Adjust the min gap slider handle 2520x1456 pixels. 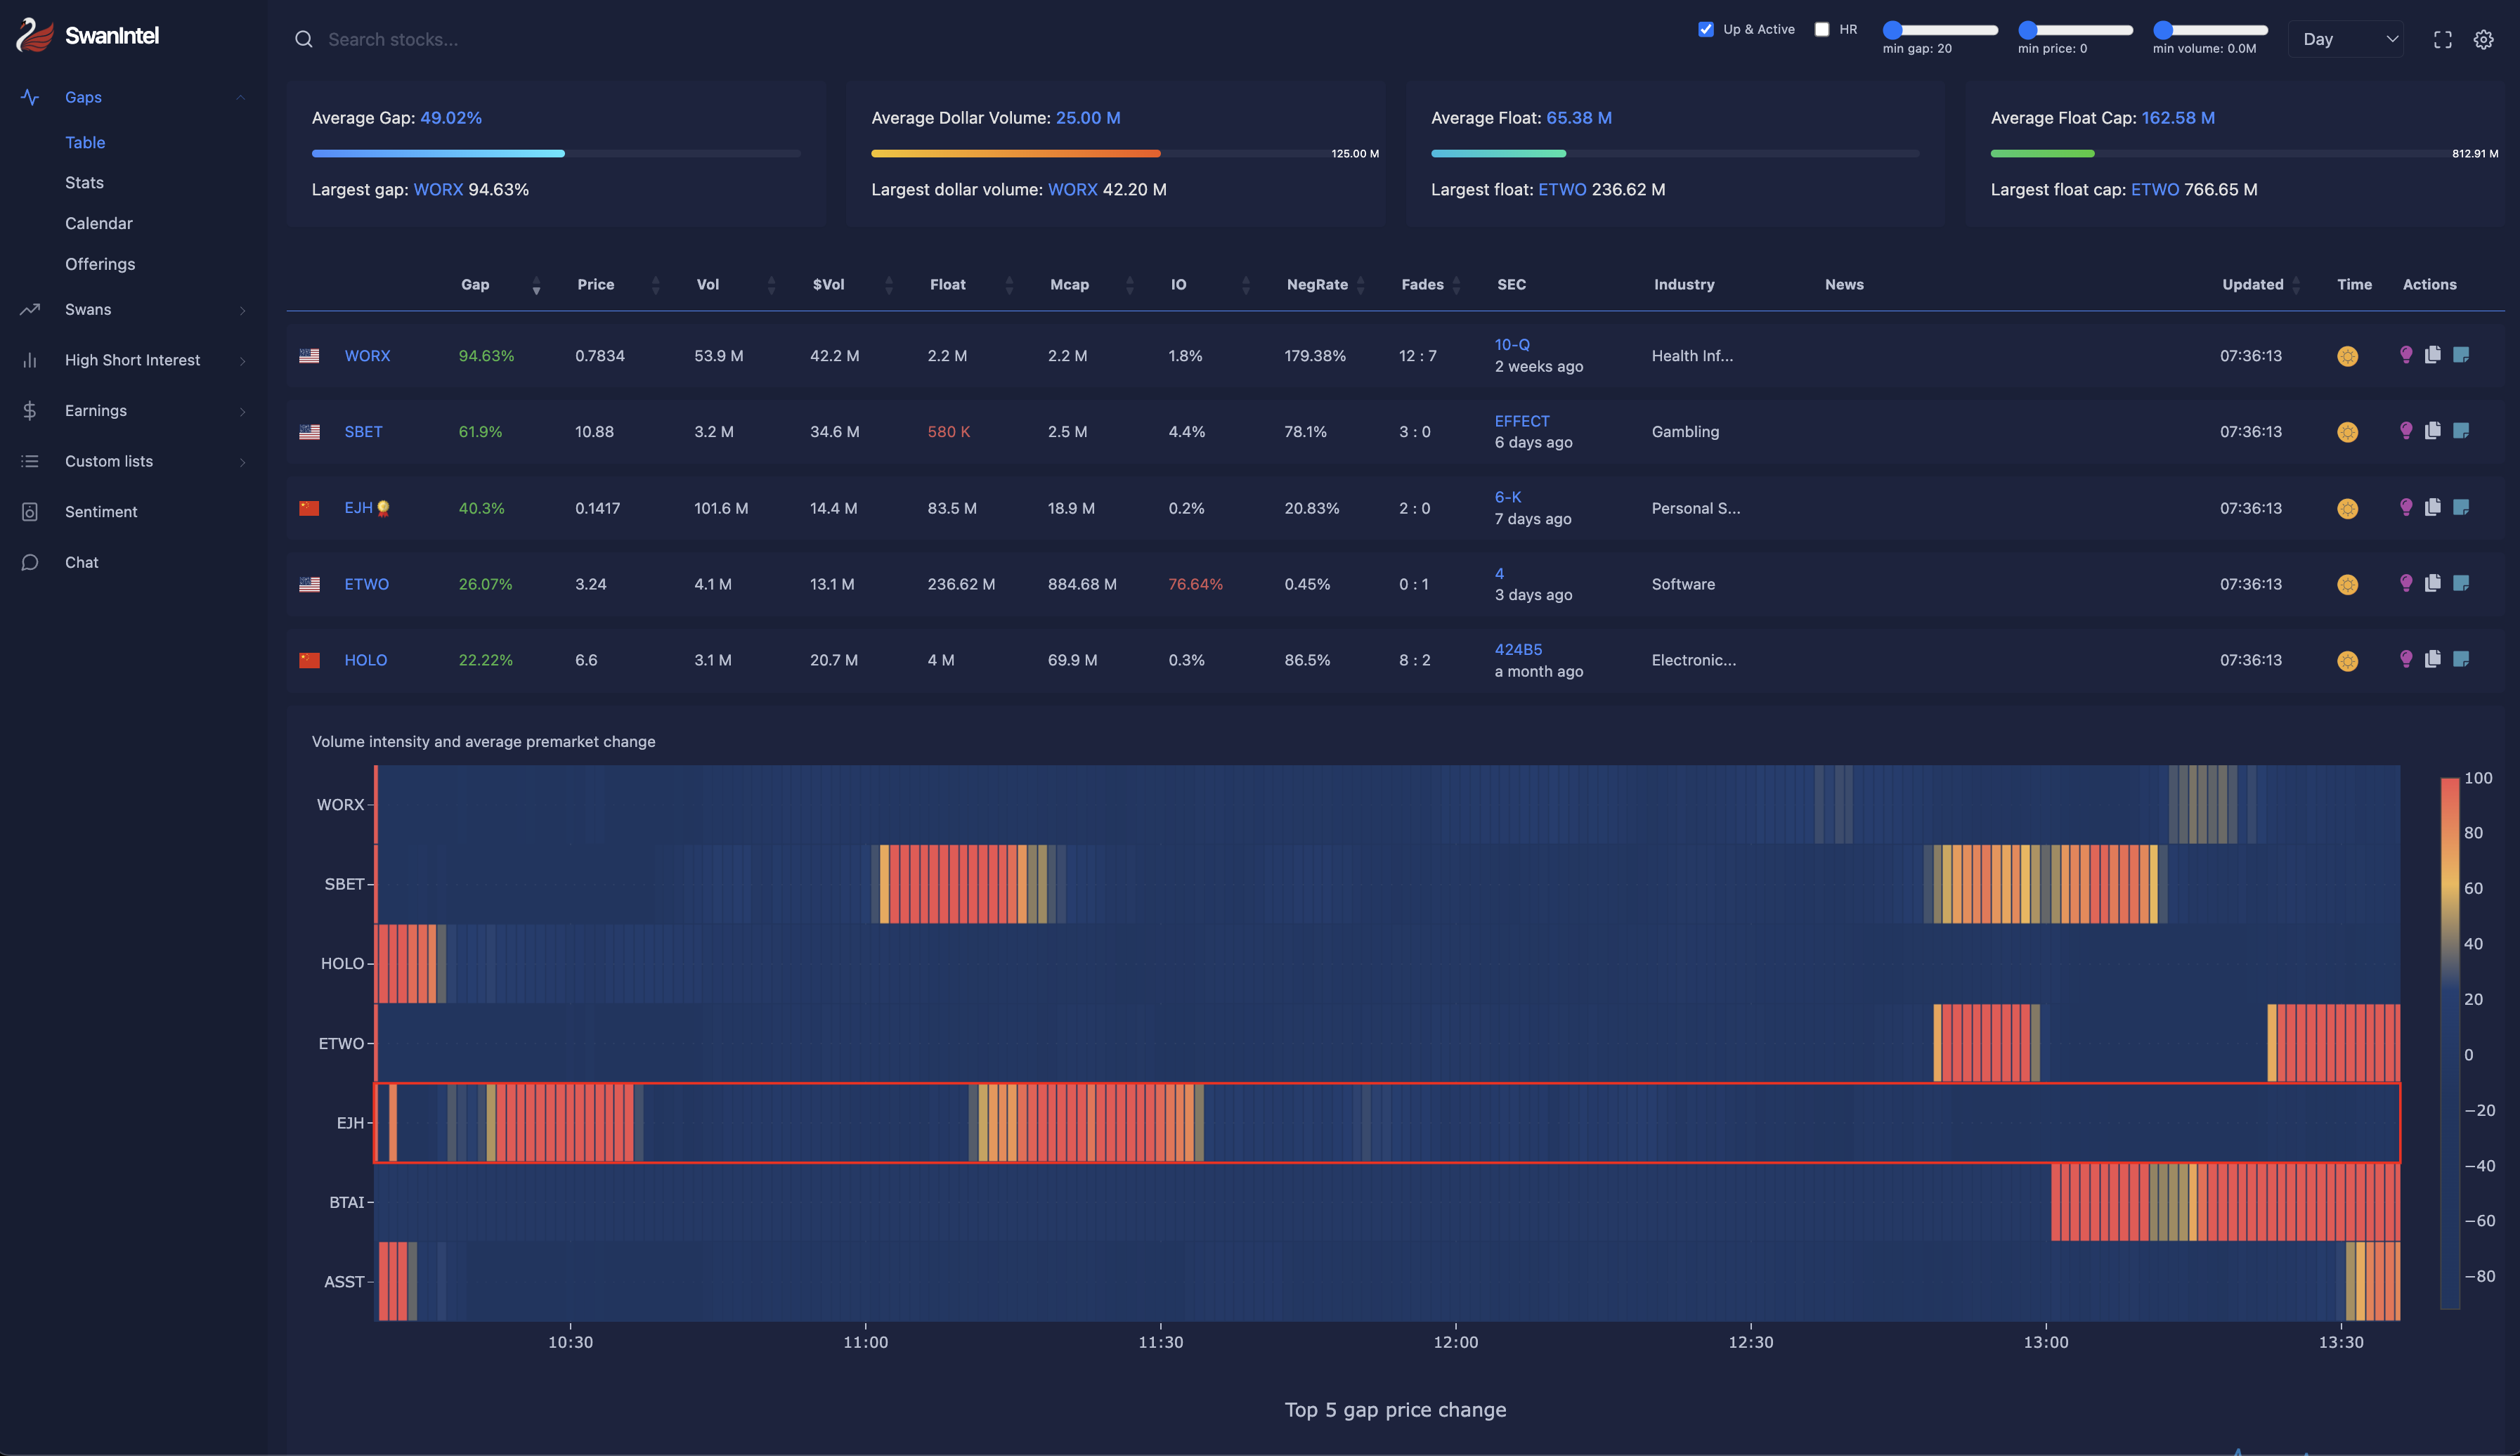point(1892,30)
